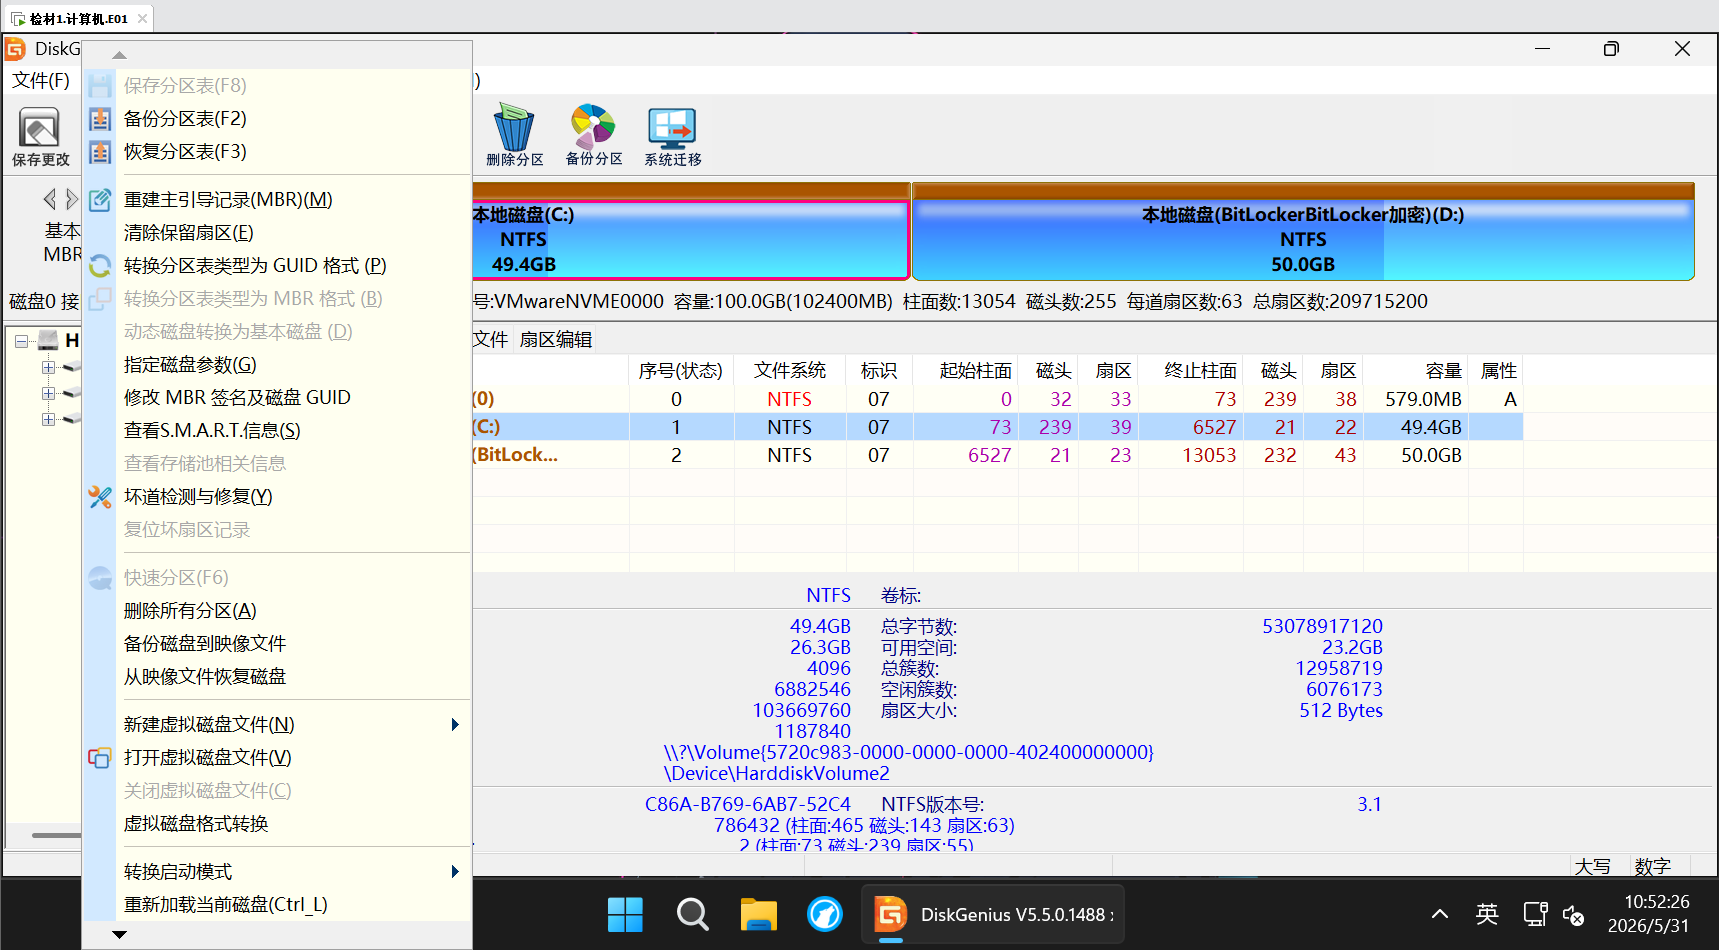Screen dimensions: 1719x950
Task: Select the BitLock... partition row in table
Action: 997,455
